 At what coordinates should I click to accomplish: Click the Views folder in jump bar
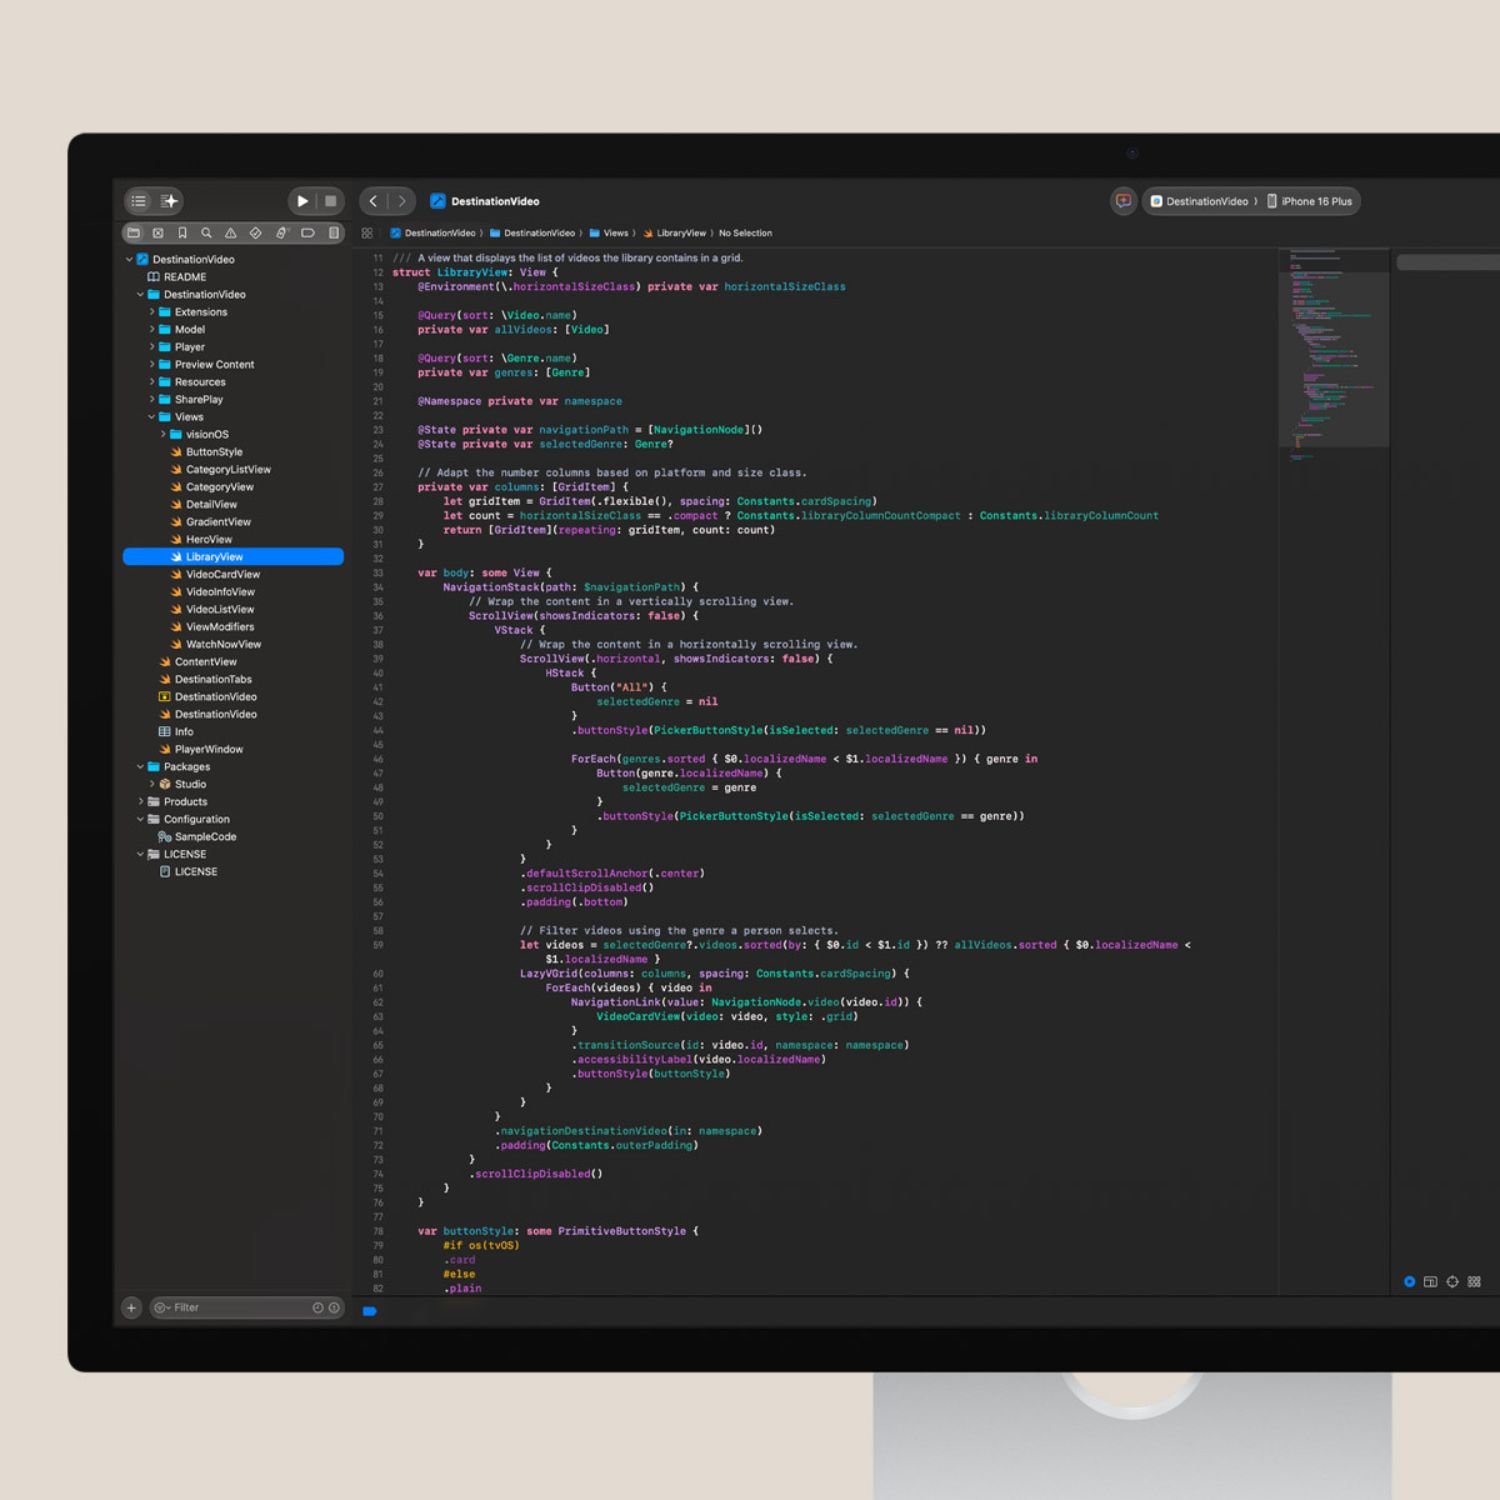[x=609, y=233]
